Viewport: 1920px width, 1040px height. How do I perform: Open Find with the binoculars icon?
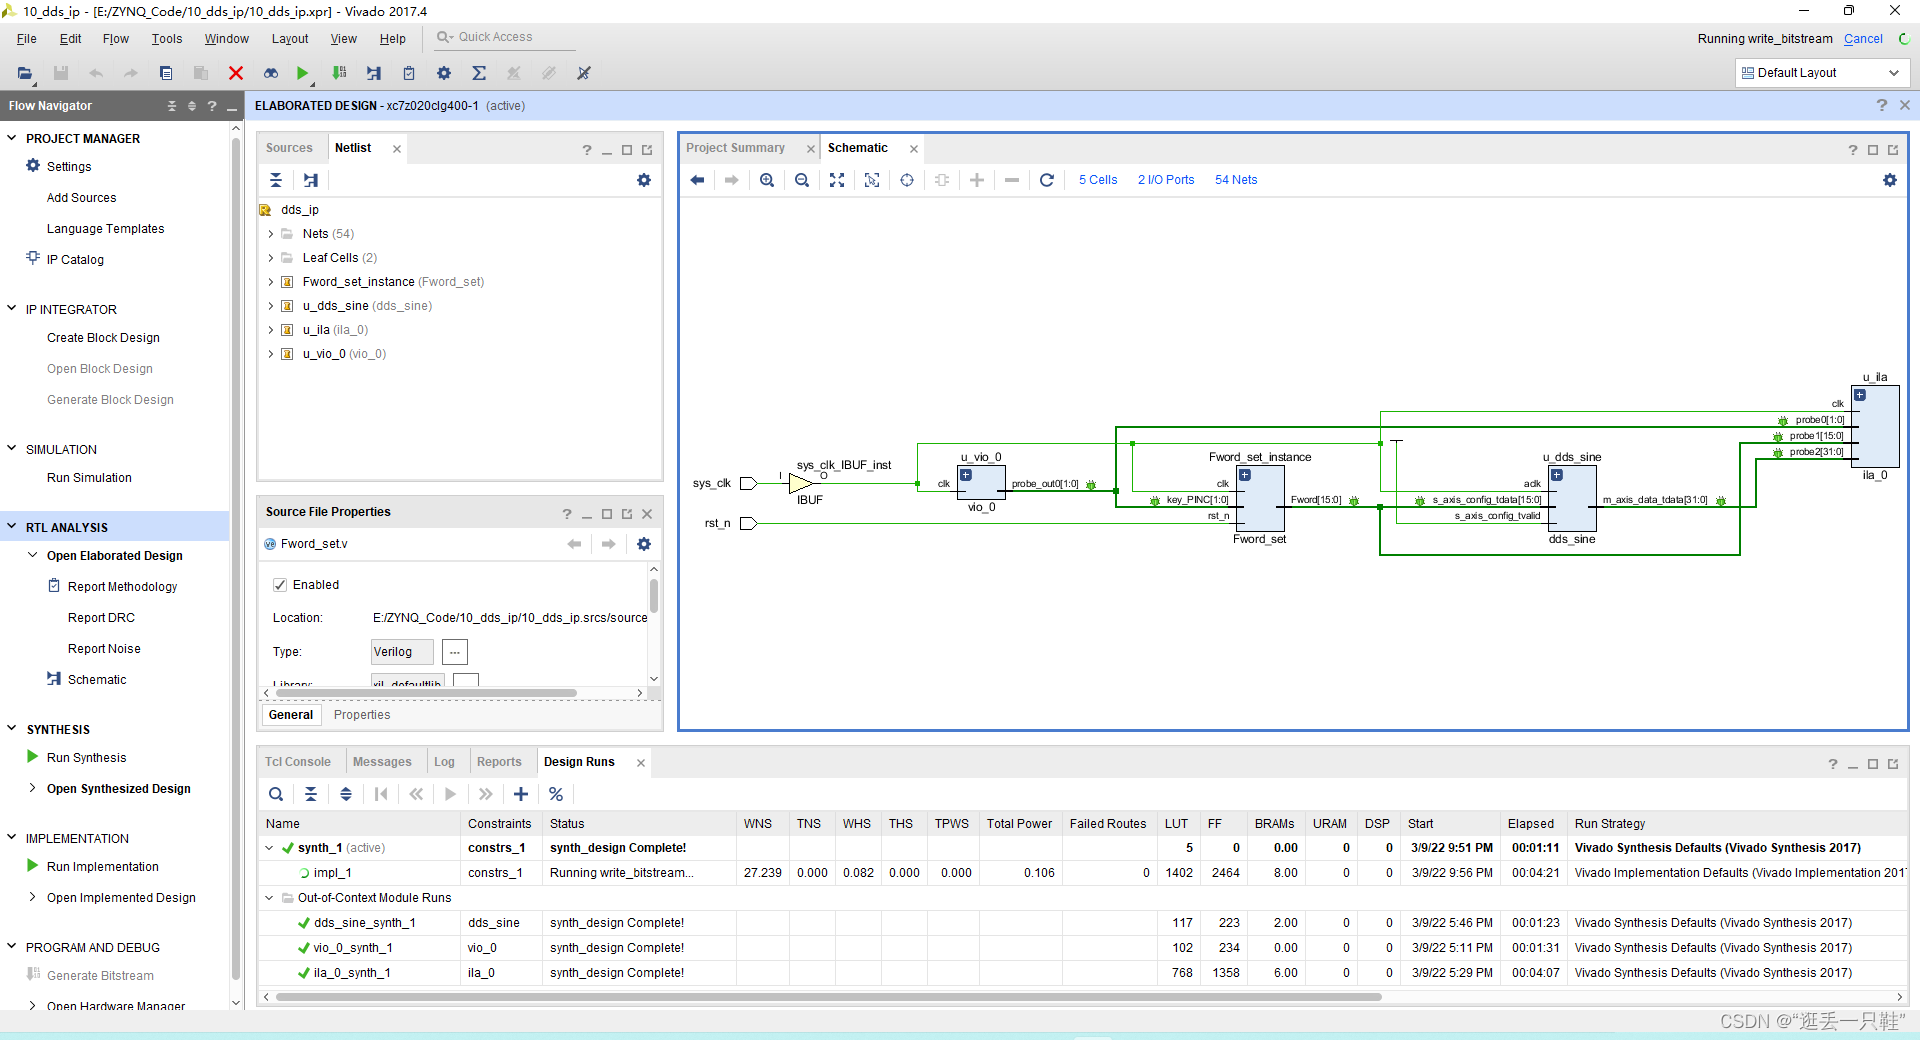pyautogui.click(x=271, y=73)
